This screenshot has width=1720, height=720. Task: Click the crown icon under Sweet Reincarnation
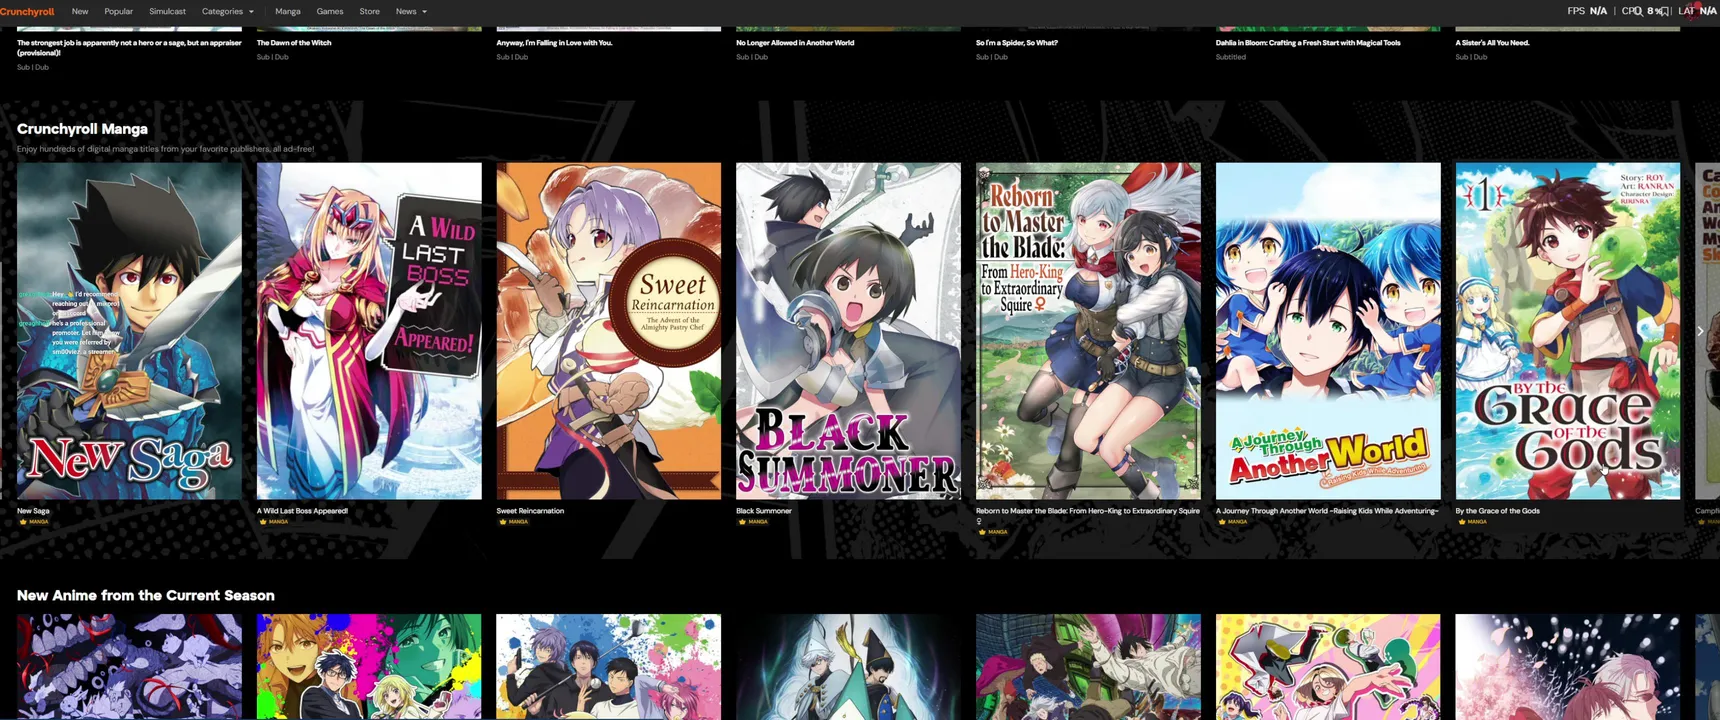tap(502, 522)
